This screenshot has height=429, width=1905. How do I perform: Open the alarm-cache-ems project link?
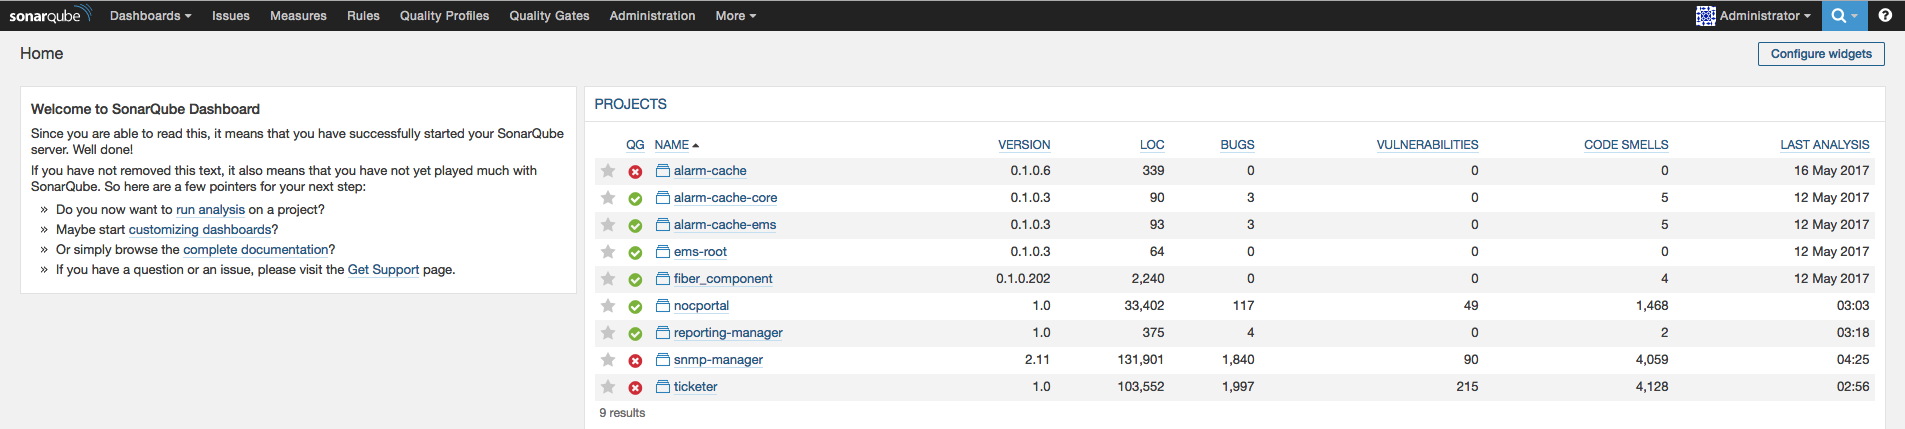point(724,225)
